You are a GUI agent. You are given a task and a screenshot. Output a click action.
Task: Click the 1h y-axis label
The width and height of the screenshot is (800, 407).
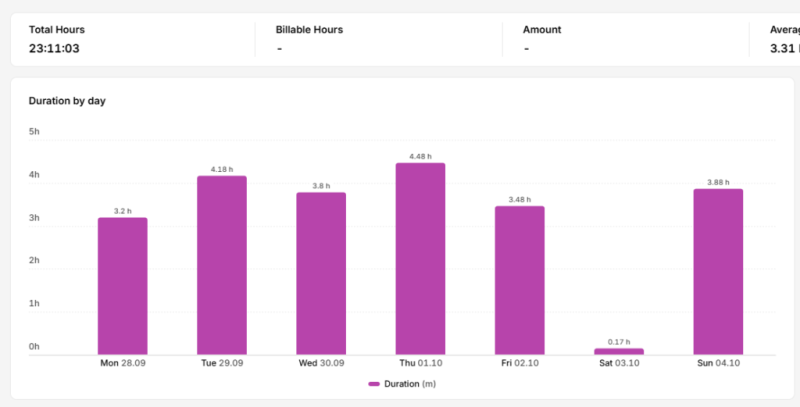click(34, 303)
